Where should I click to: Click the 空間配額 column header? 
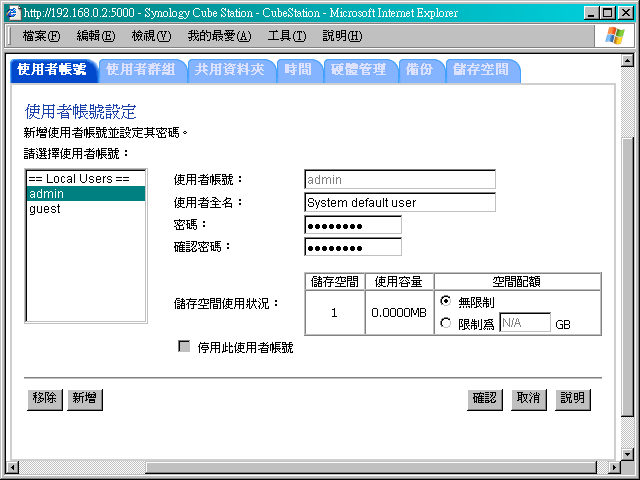(517, 282)
